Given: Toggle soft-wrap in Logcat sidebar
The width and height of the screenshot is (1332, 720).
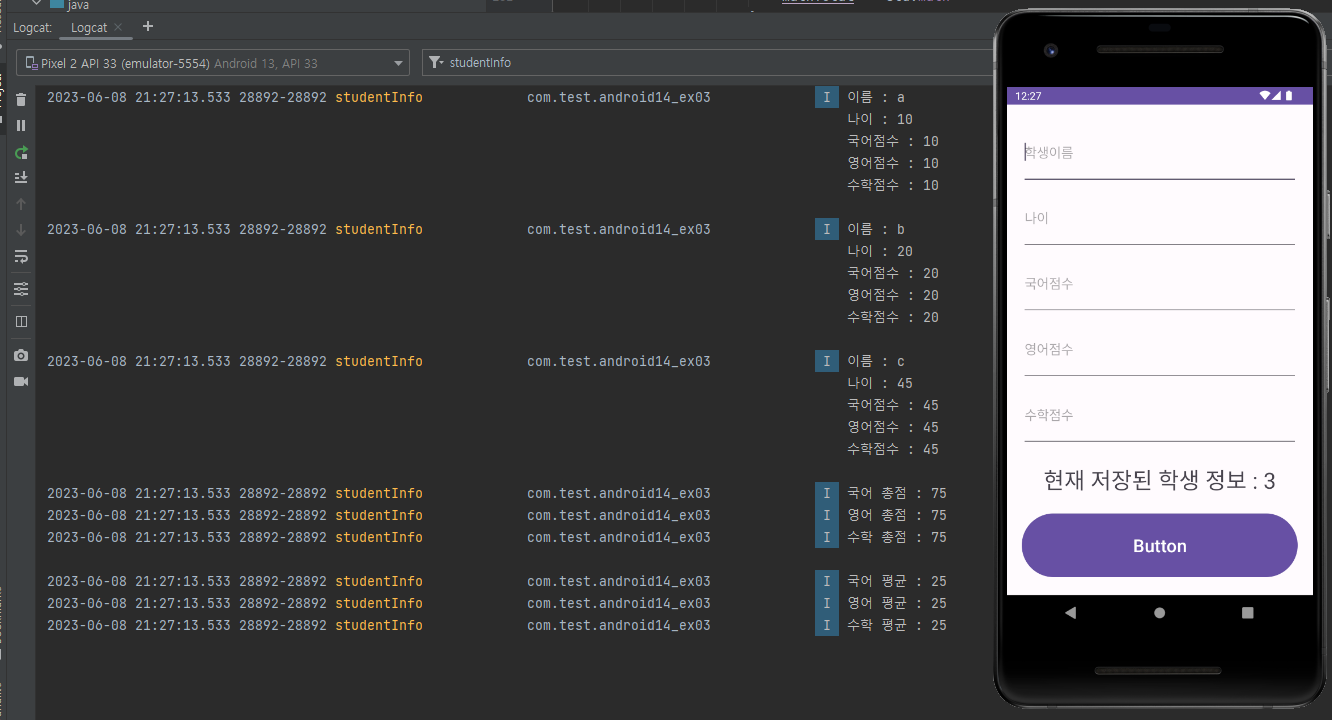Looking at the screenshot, I should click(x=21, y=257).
